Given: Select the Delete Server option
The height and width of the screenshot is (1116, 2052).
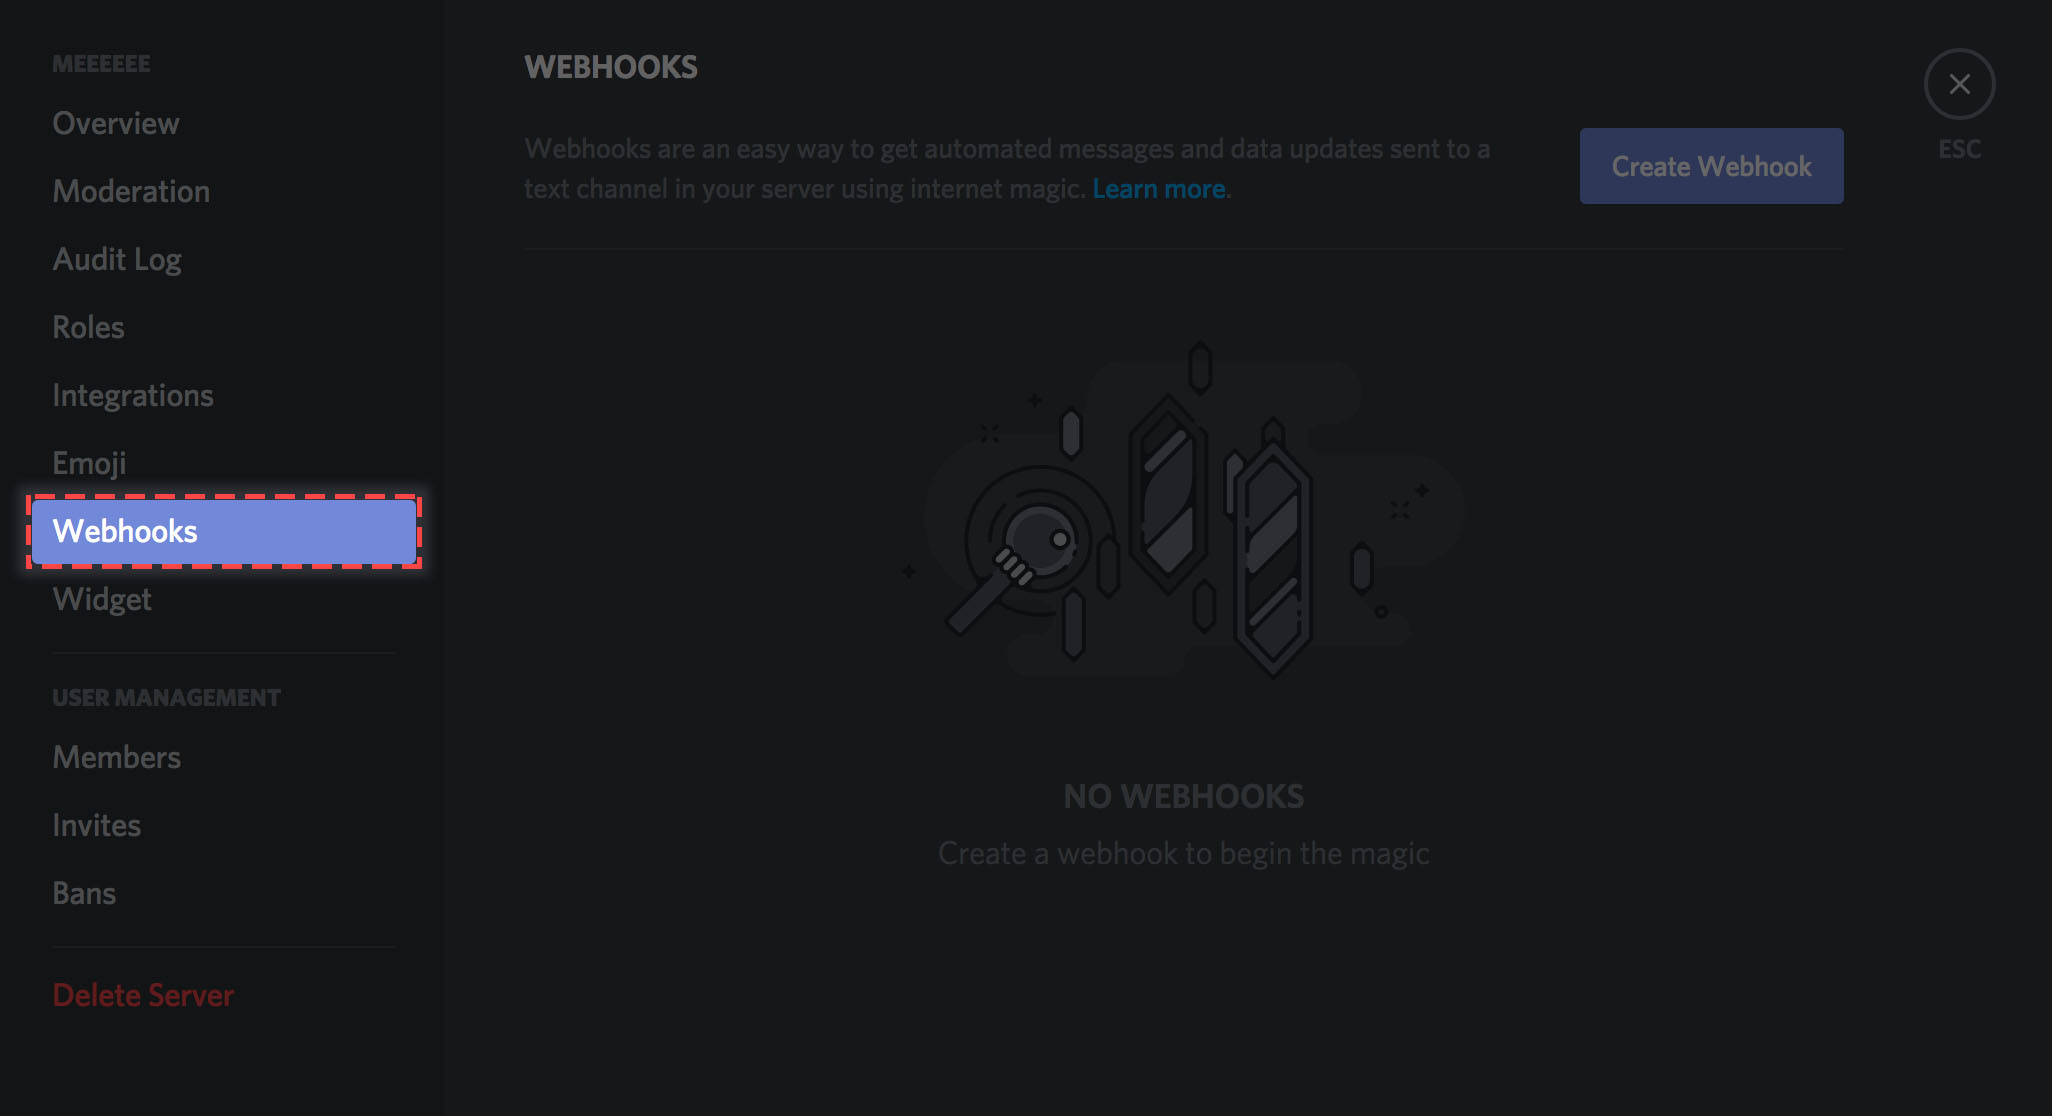Looking at the screenshot, I should (x=143, y=995).
